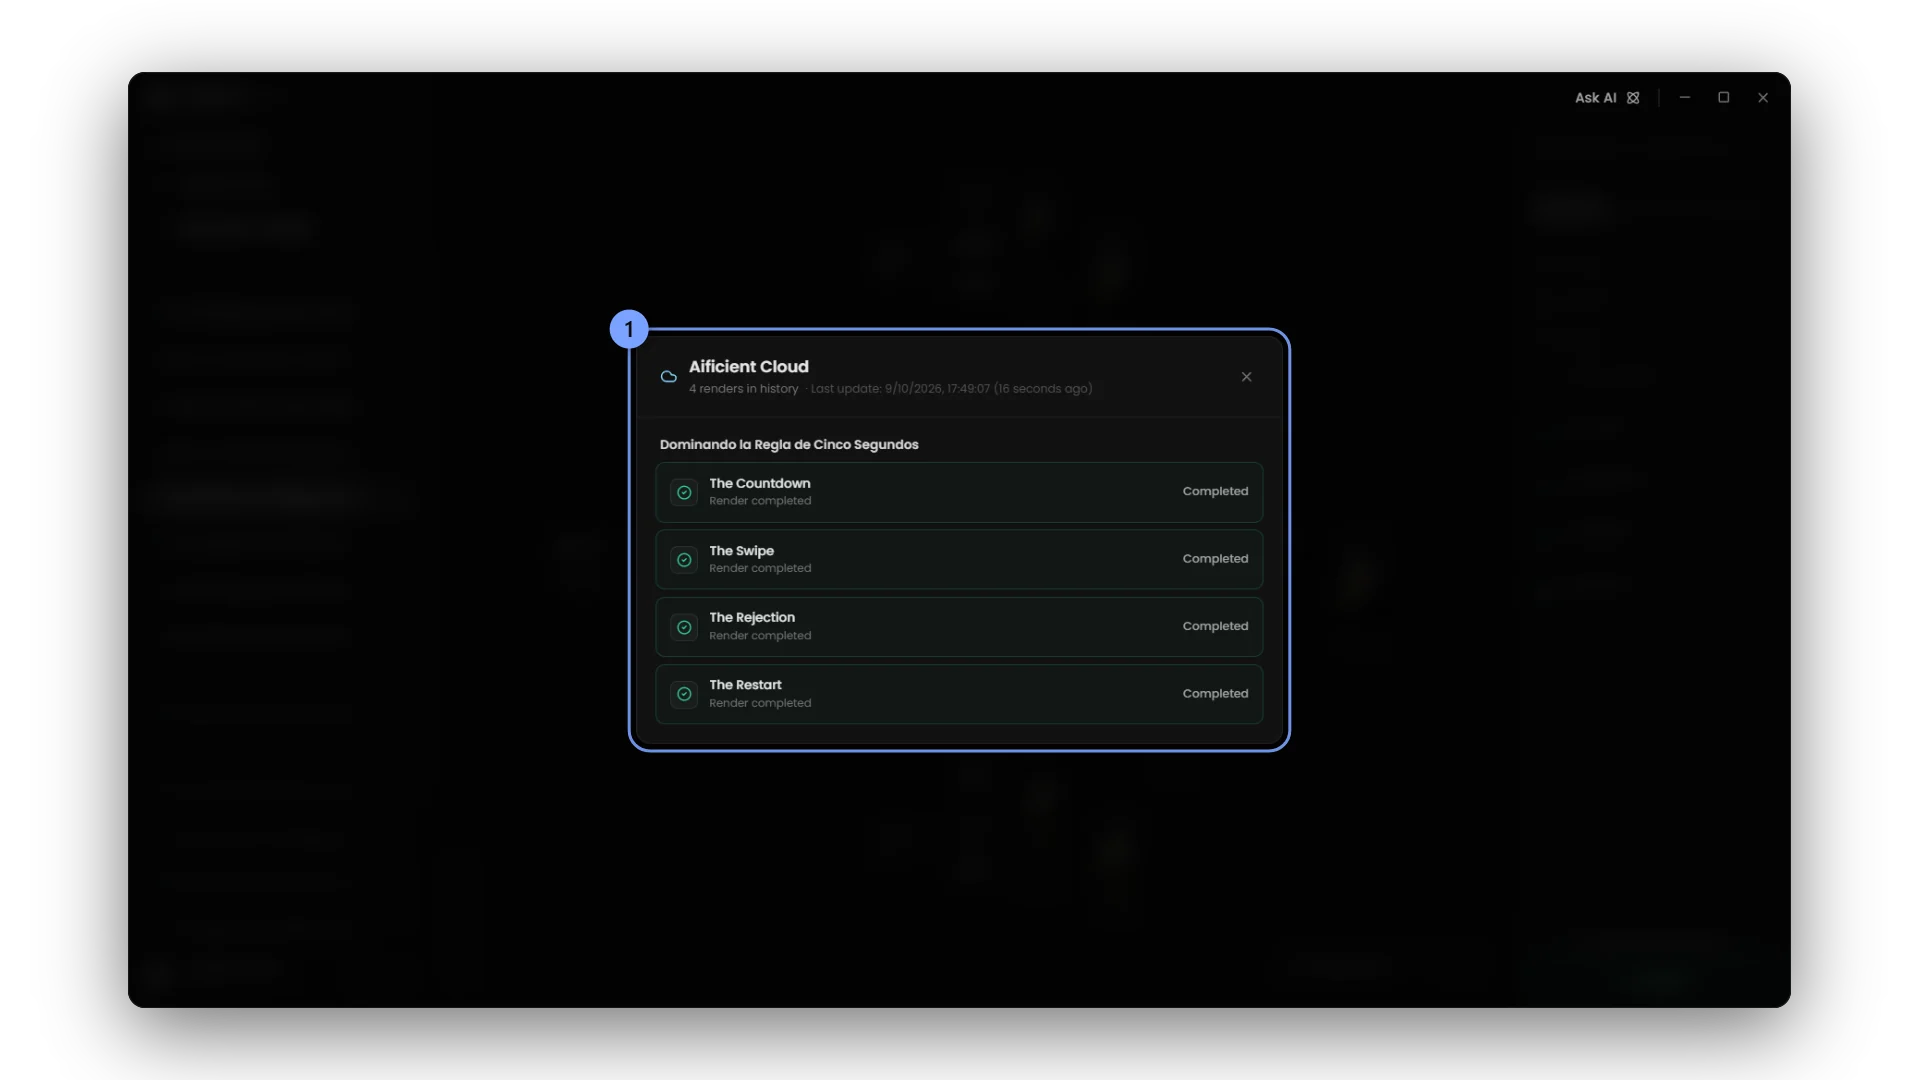The width and height of the screenshot is (1920, 1080).
Task: Click the 'Last update' timestamp text
Action: coord(951,389)
